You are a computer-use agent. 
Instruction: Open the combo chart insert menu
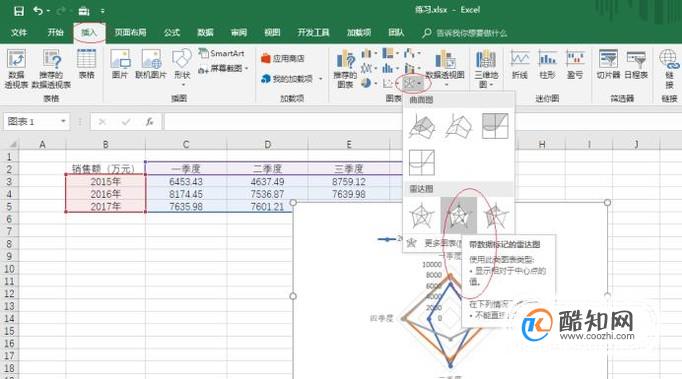[411, 68]
